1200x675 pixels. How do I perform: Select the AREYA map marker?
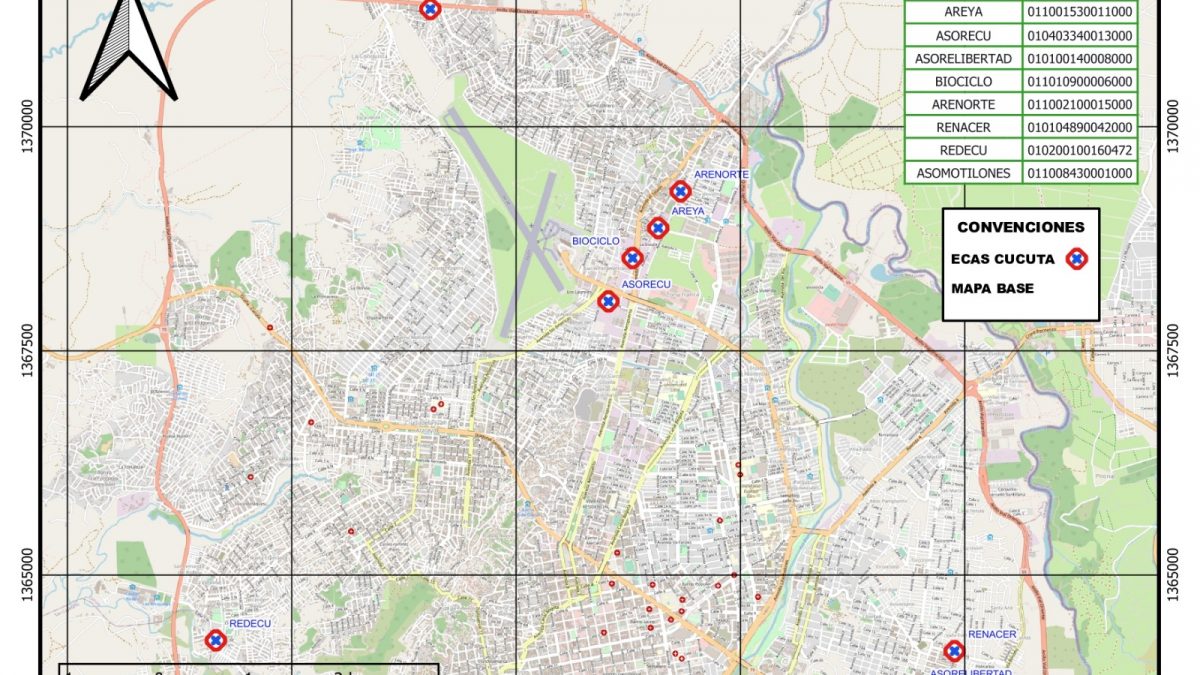point(657,228)
